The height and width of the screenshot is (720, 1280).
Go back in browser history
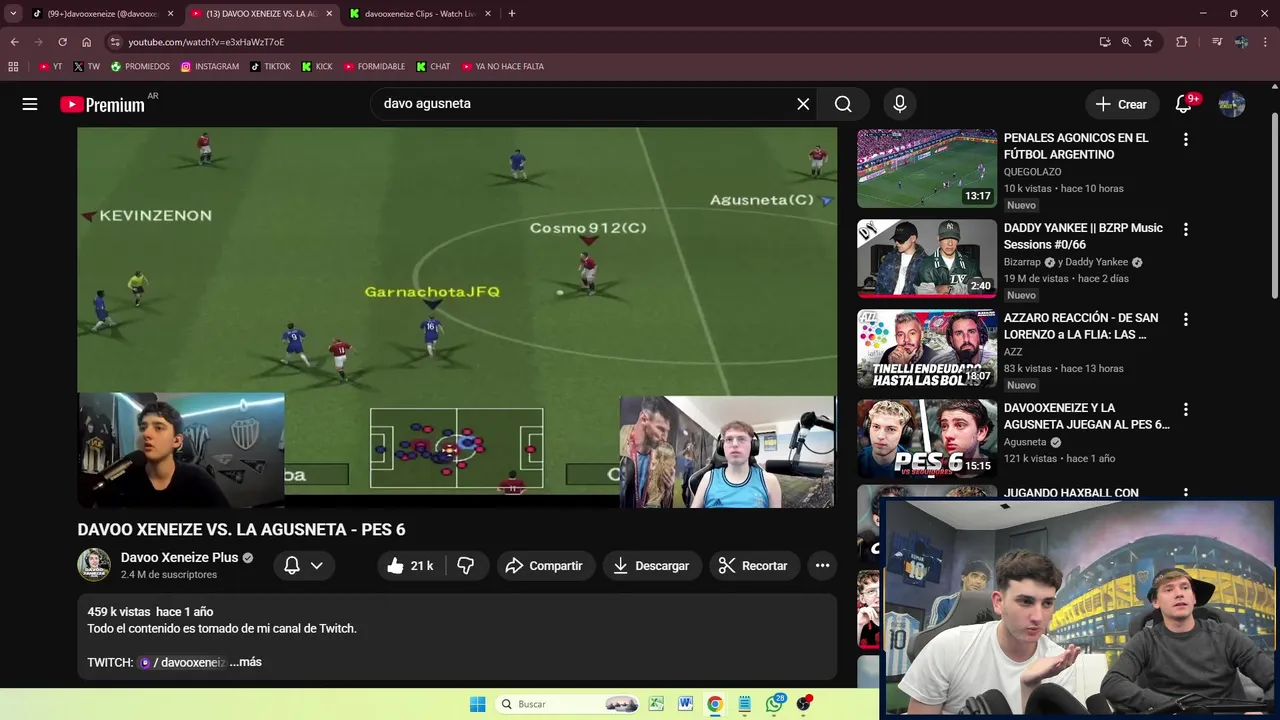pos(14,42)
